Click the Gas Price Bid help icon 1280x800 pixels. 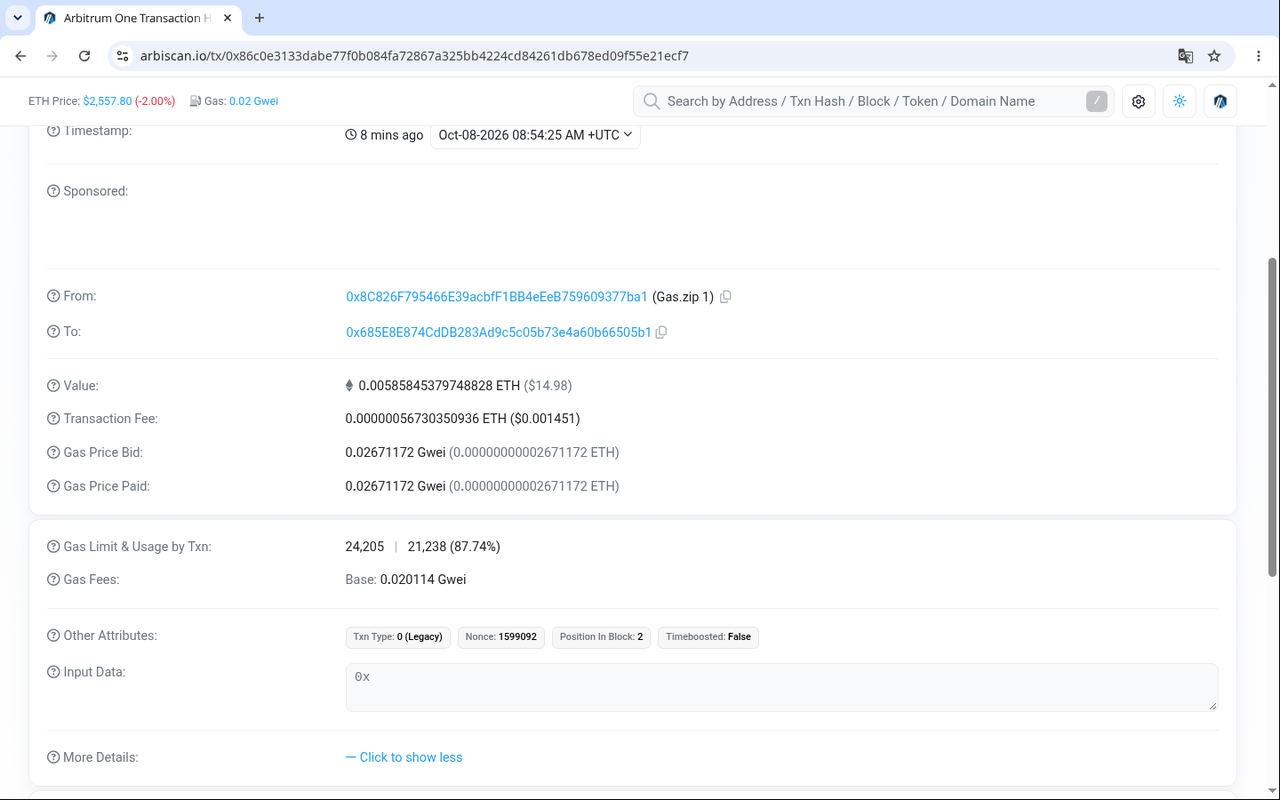coord(54,453)
